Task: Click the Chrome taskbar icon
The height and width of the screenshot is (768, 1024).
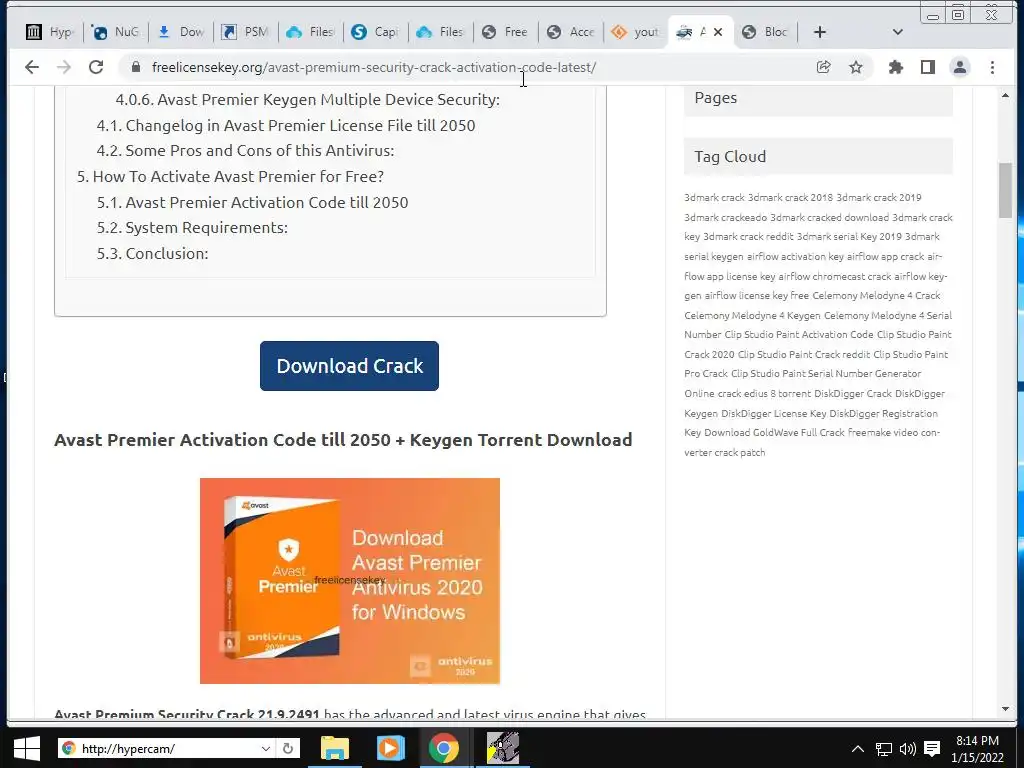Action: tap(443, 748)
